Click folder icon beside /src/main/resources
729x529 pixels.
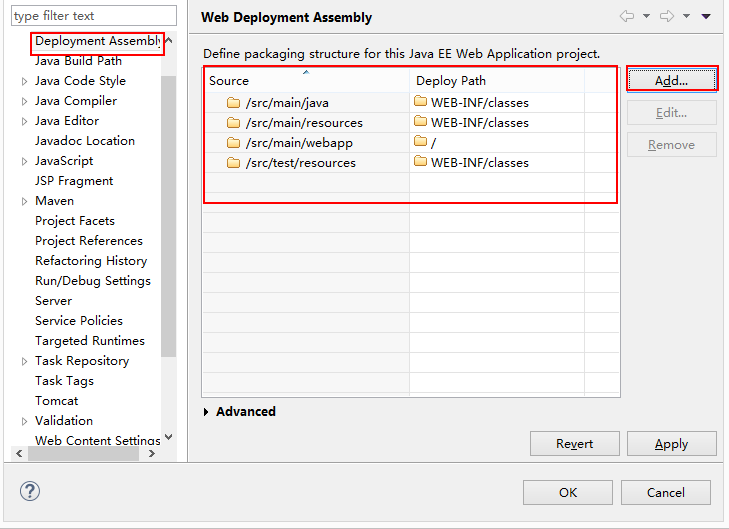coord(234,123)
